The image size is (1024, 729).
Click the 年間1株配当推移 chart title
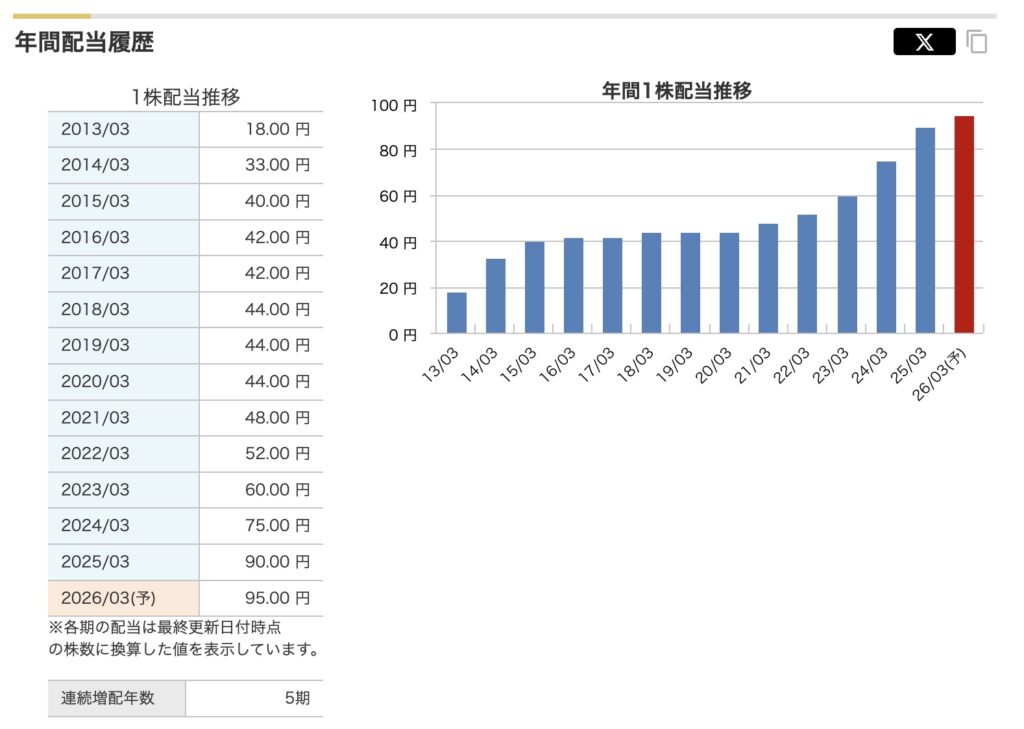[676, 91]
